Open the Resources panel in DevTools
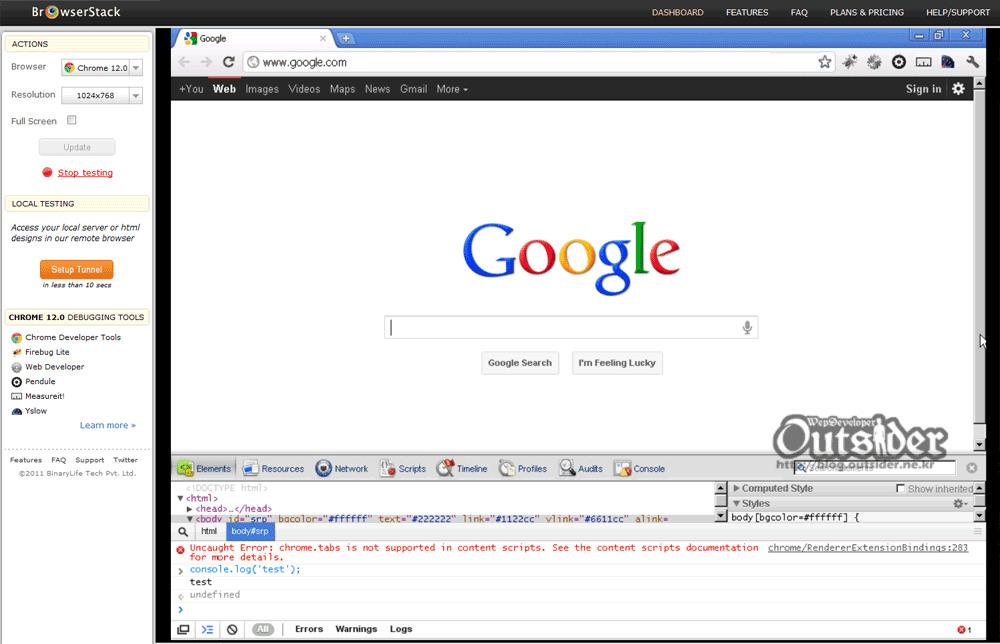The width and height of the screenshot is (1000, 644). tap(274, 469)
